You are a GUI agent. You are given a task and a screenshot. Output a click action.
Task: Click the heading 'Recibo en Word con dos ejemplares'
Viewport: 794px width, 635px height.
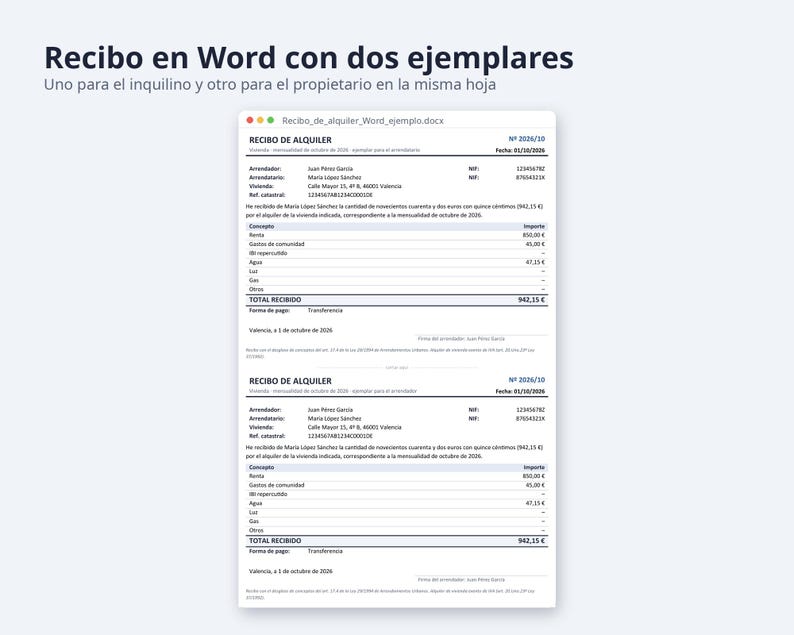pos(309,57)
